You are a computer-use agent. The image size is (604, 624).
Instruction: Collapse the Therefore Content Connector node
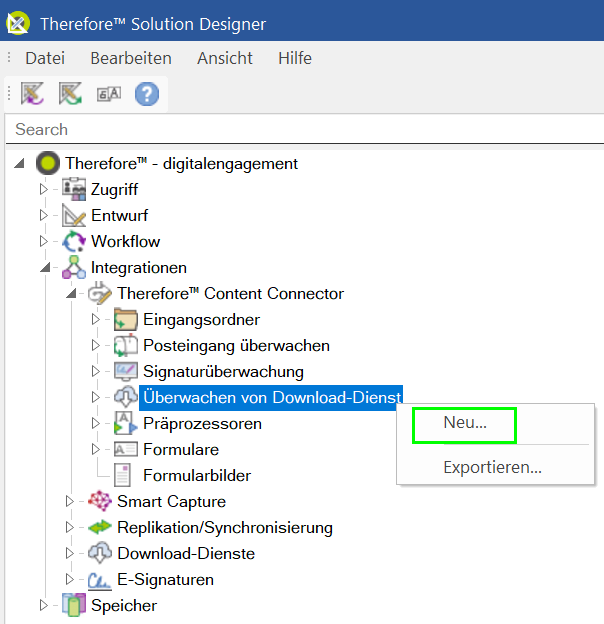(70, 294)
